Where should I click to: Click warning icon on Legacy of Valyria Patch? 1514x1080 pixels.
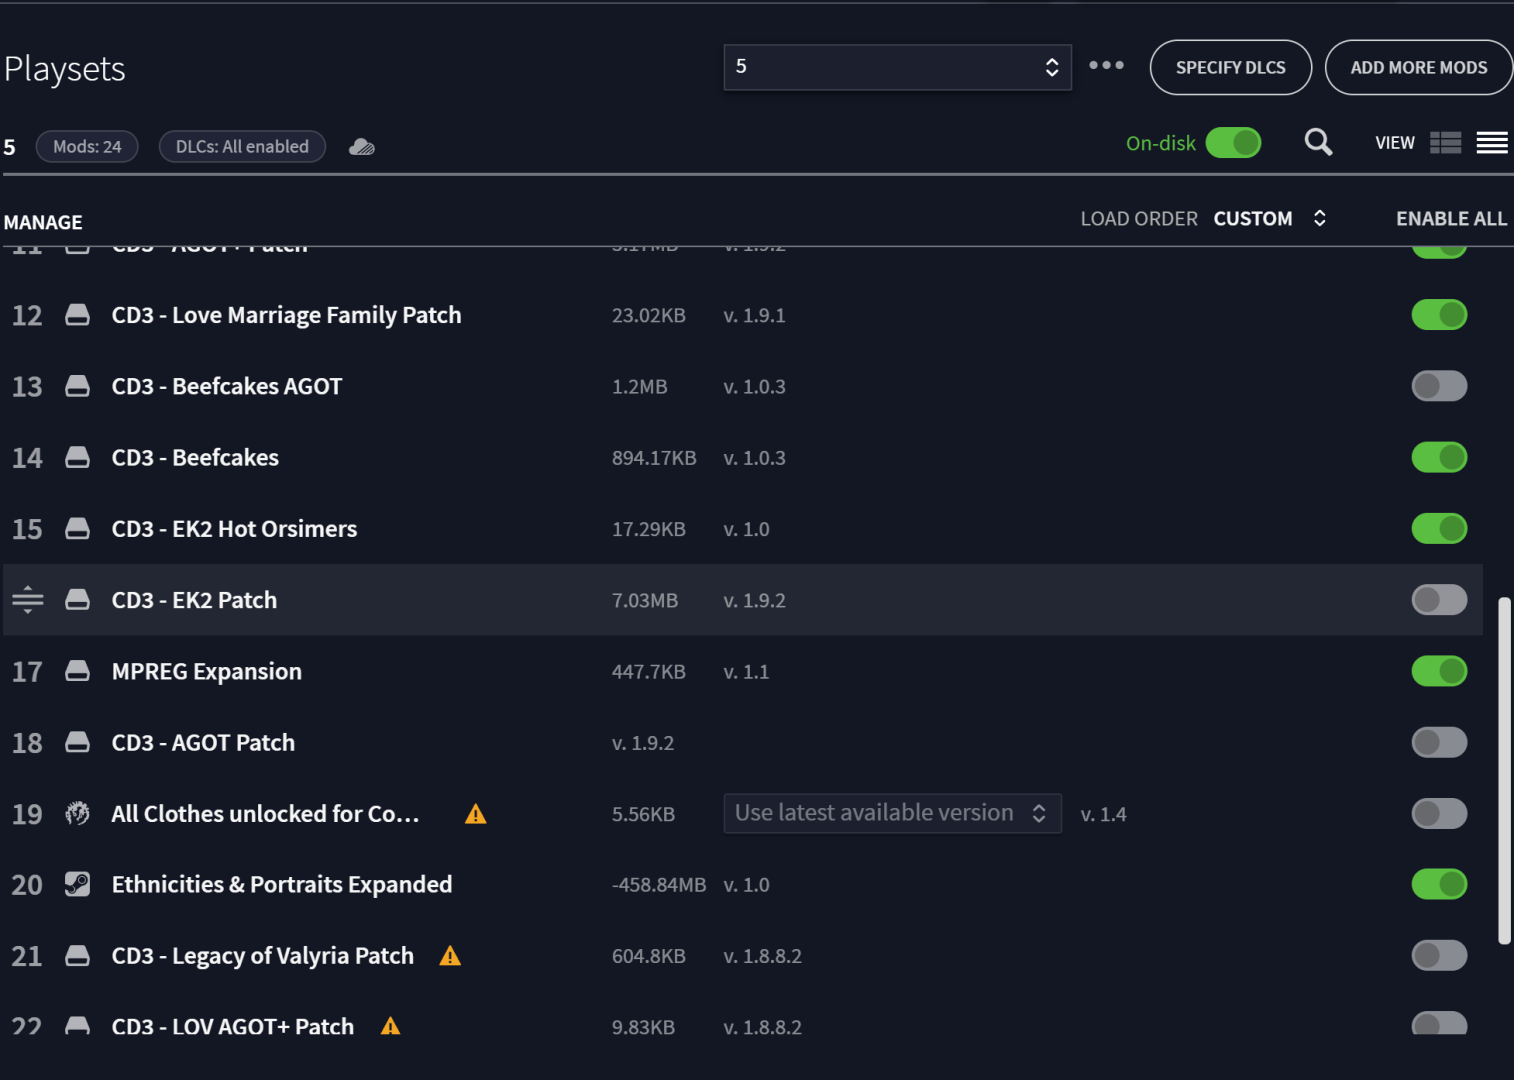point(450,956)
